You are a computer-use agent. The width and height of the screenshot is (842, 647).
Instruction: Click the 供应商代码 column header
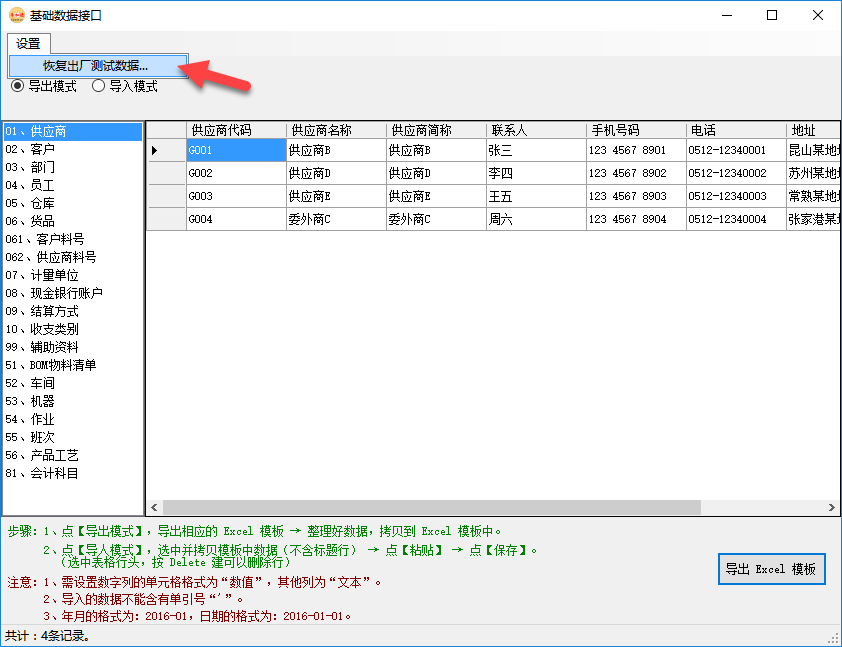pyautogui.click(x=235, y=130)
